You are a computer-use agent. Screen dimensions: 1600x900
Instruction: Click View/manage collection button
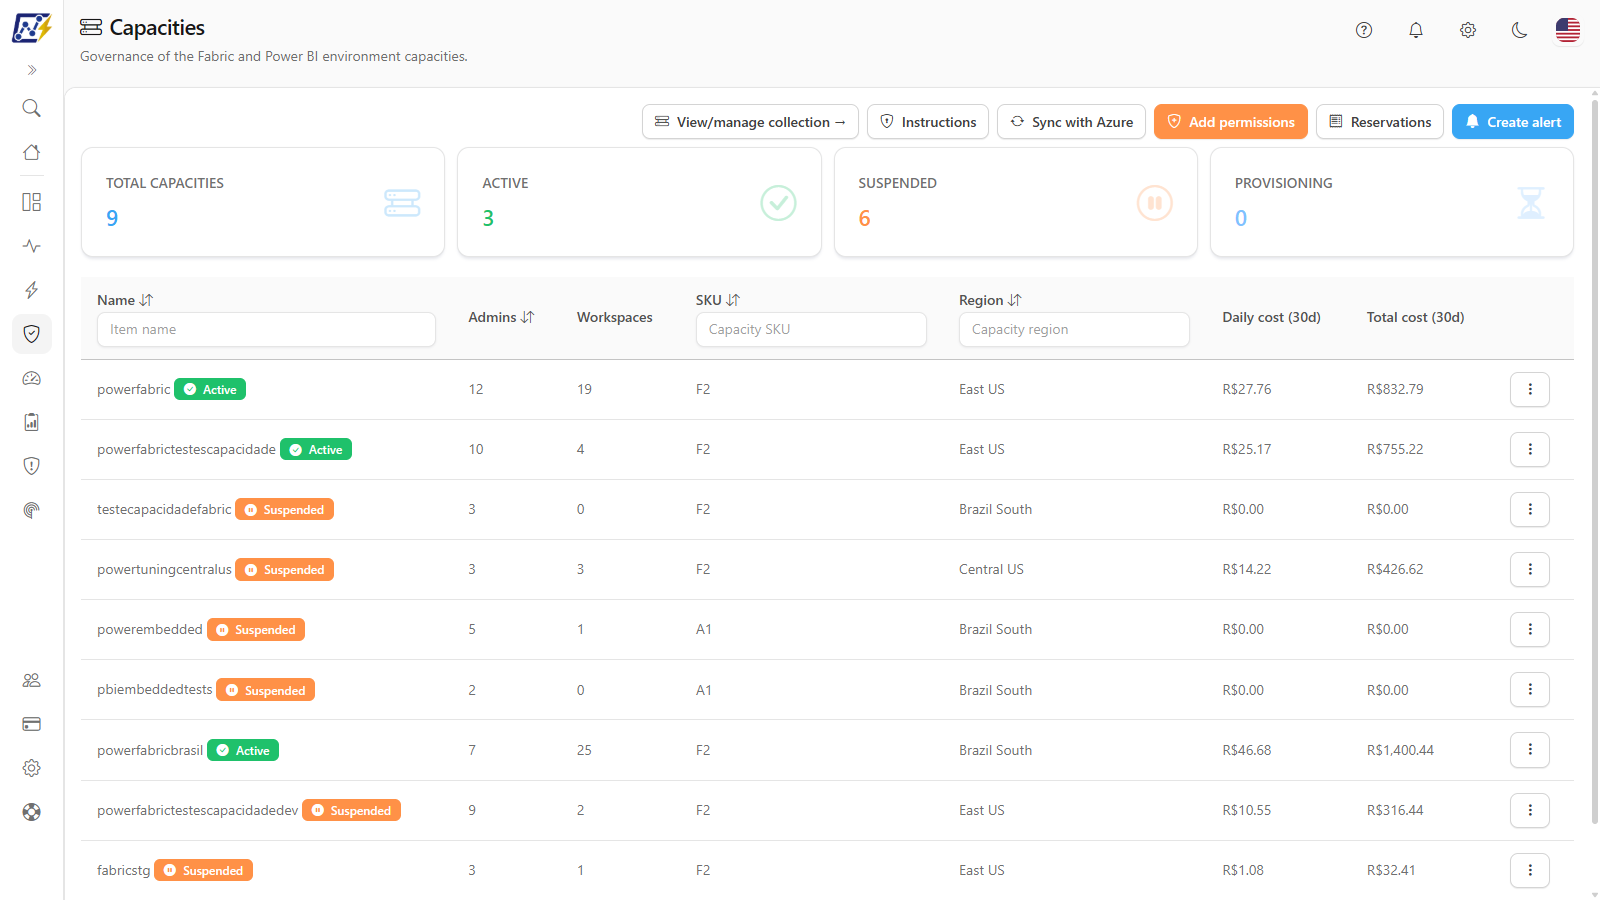pos(750,122)
